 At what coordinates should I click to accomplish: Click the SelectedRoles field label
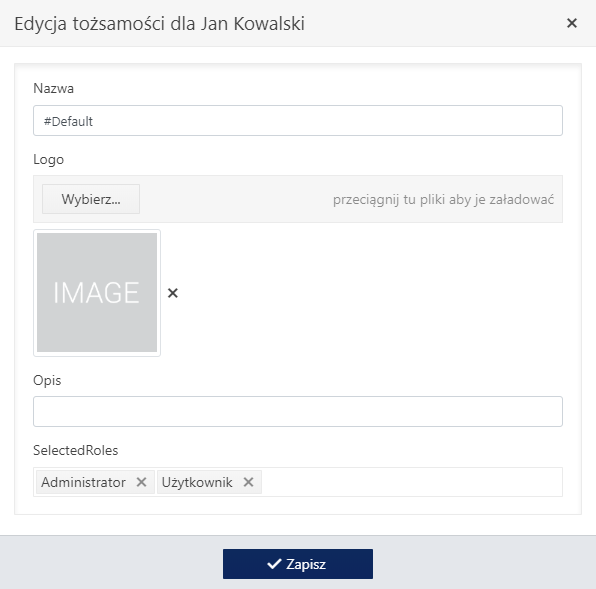pos(76,450)
